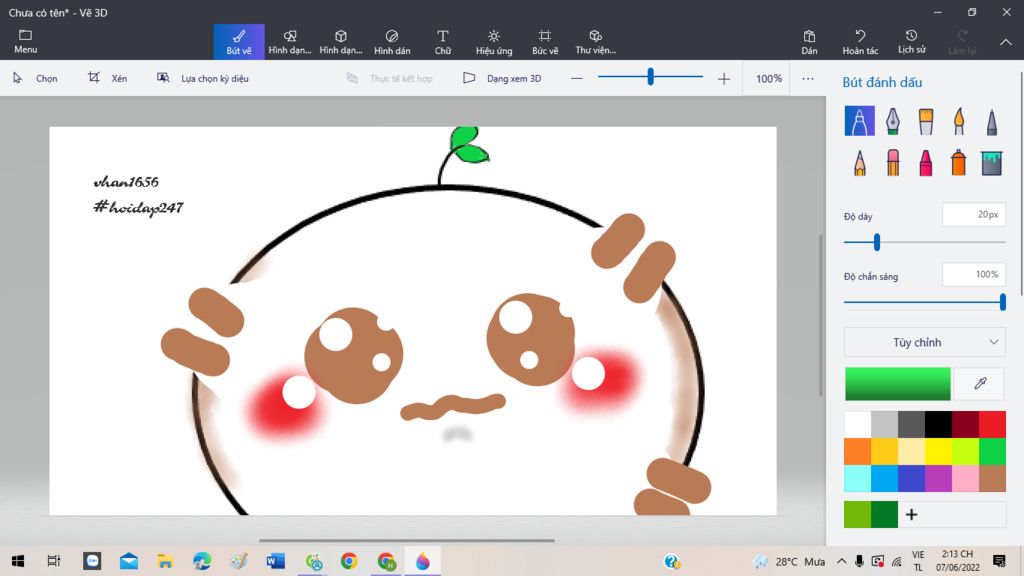Select the Watercolor brush tool
1024x576 pixels.
(959, 121)
